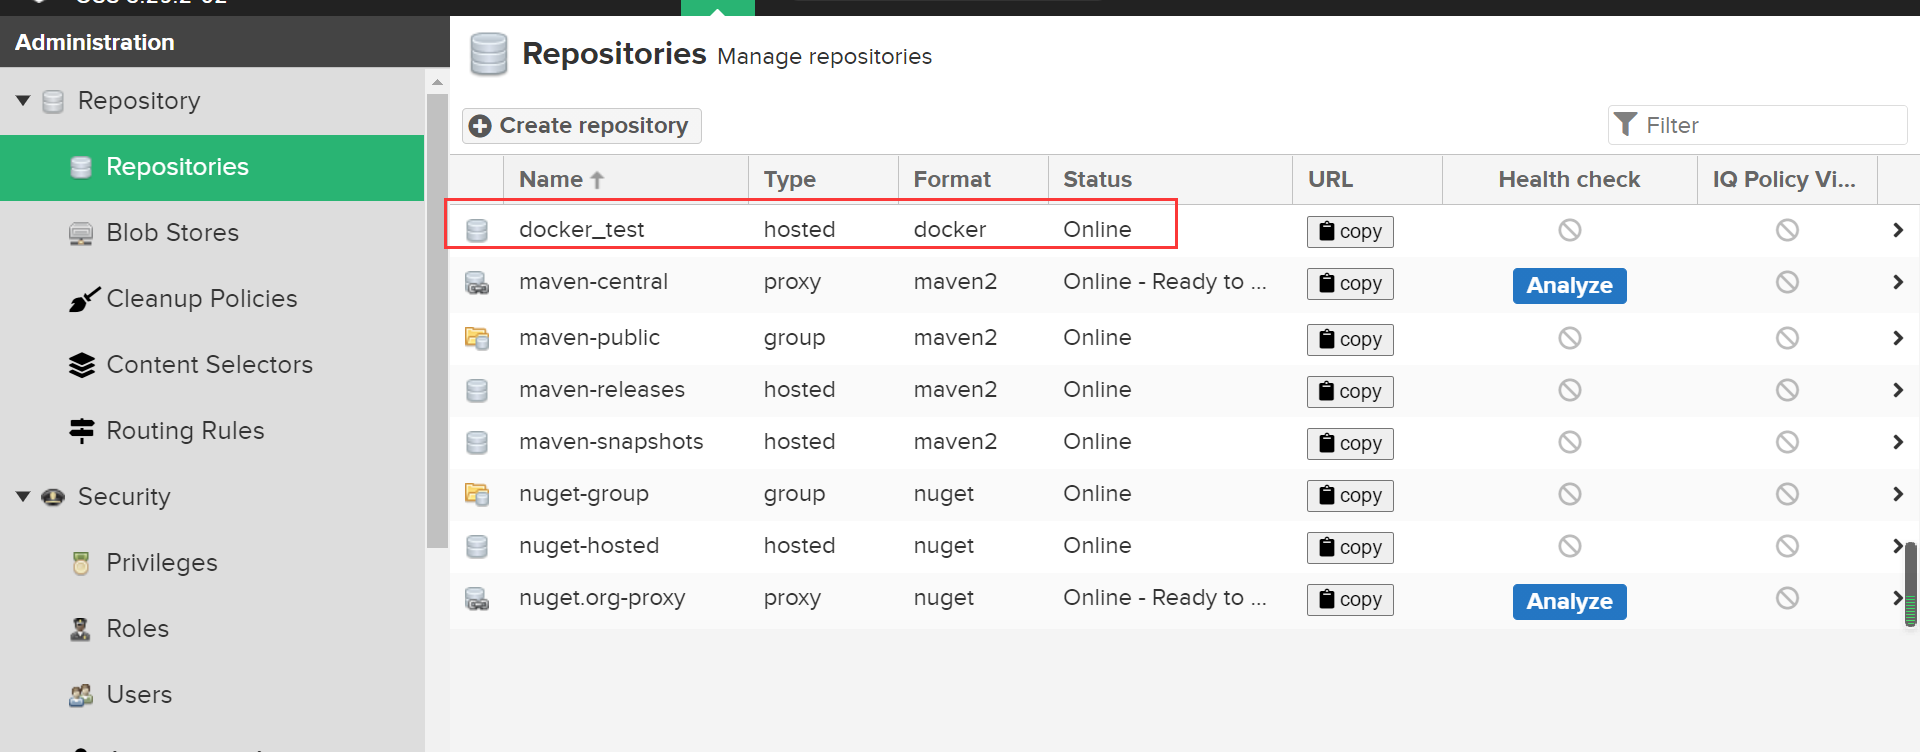The height and width of the screenshot is (752, 1920).
Task: Analyze health of nuget.org-proxy repository
Action: [x=1569, y=602]
